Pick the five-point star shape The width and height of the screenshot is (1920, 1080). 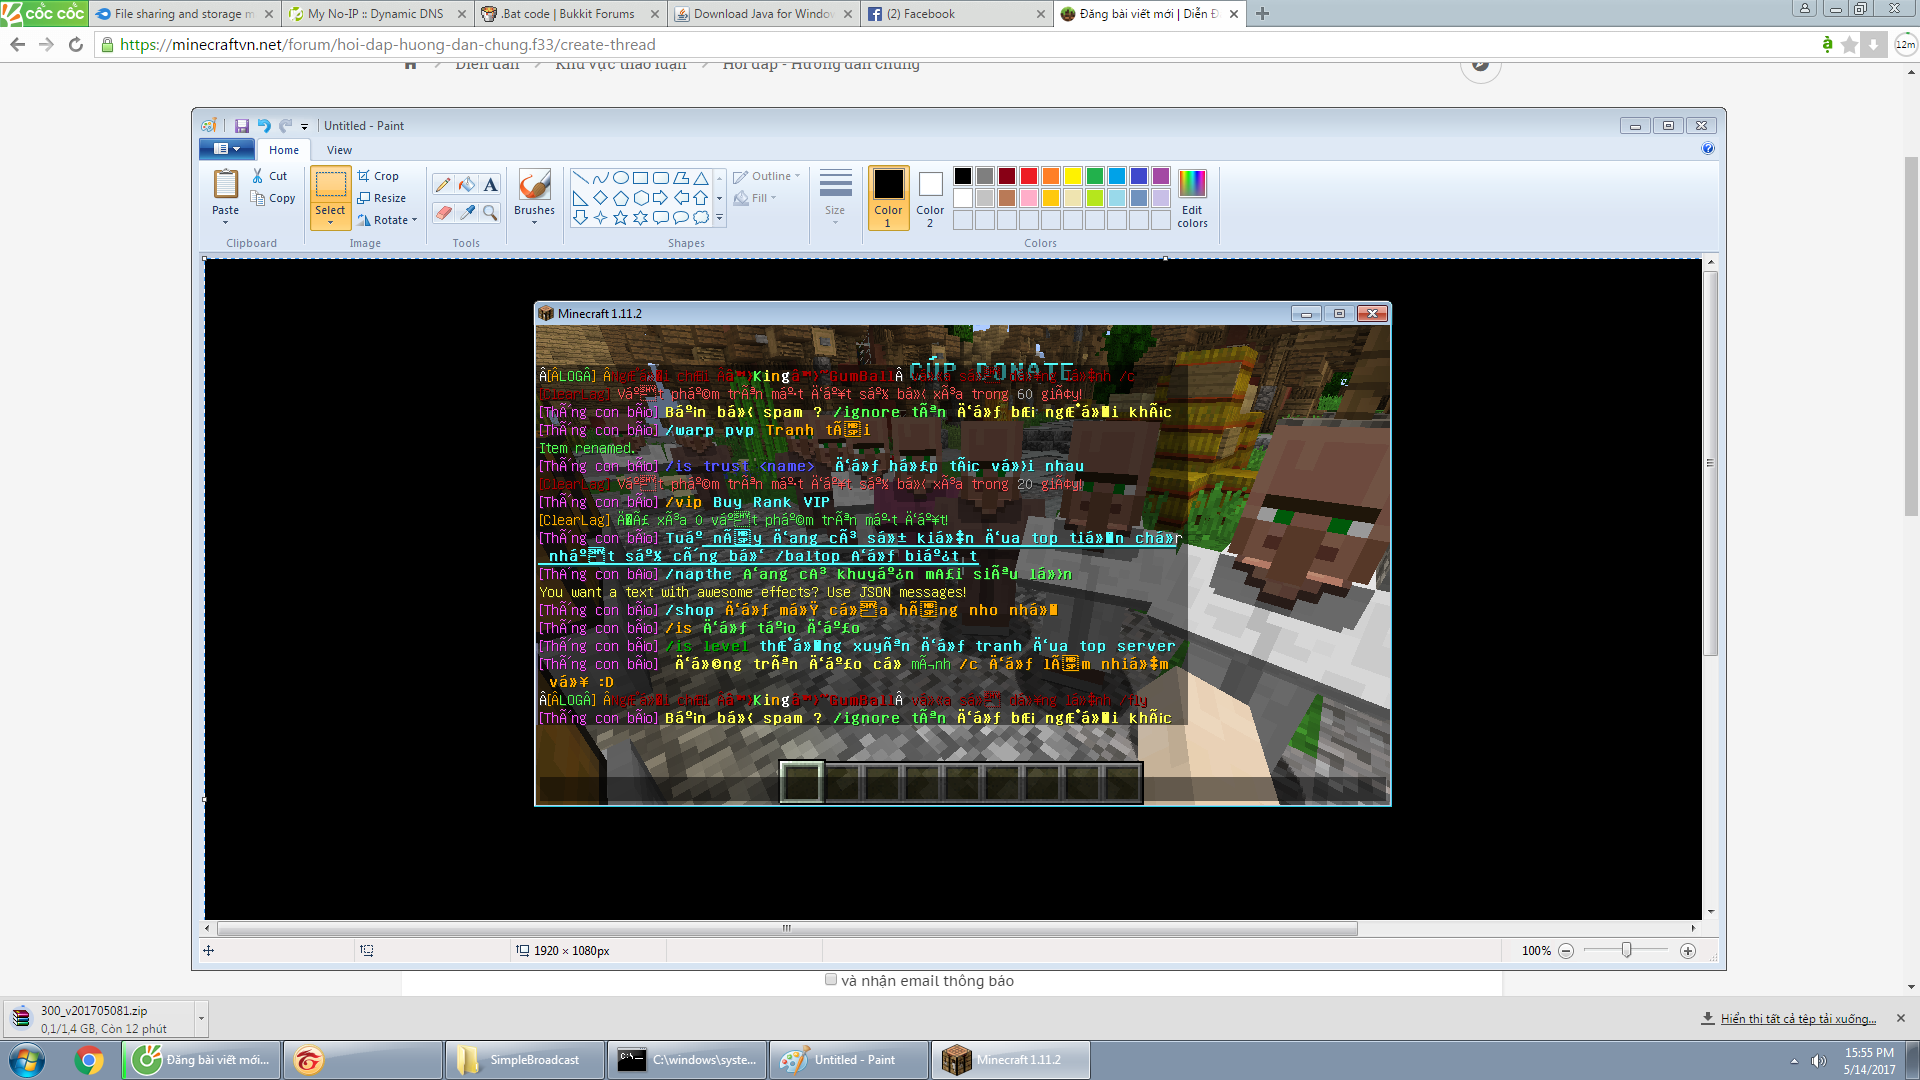pos(620,217)
